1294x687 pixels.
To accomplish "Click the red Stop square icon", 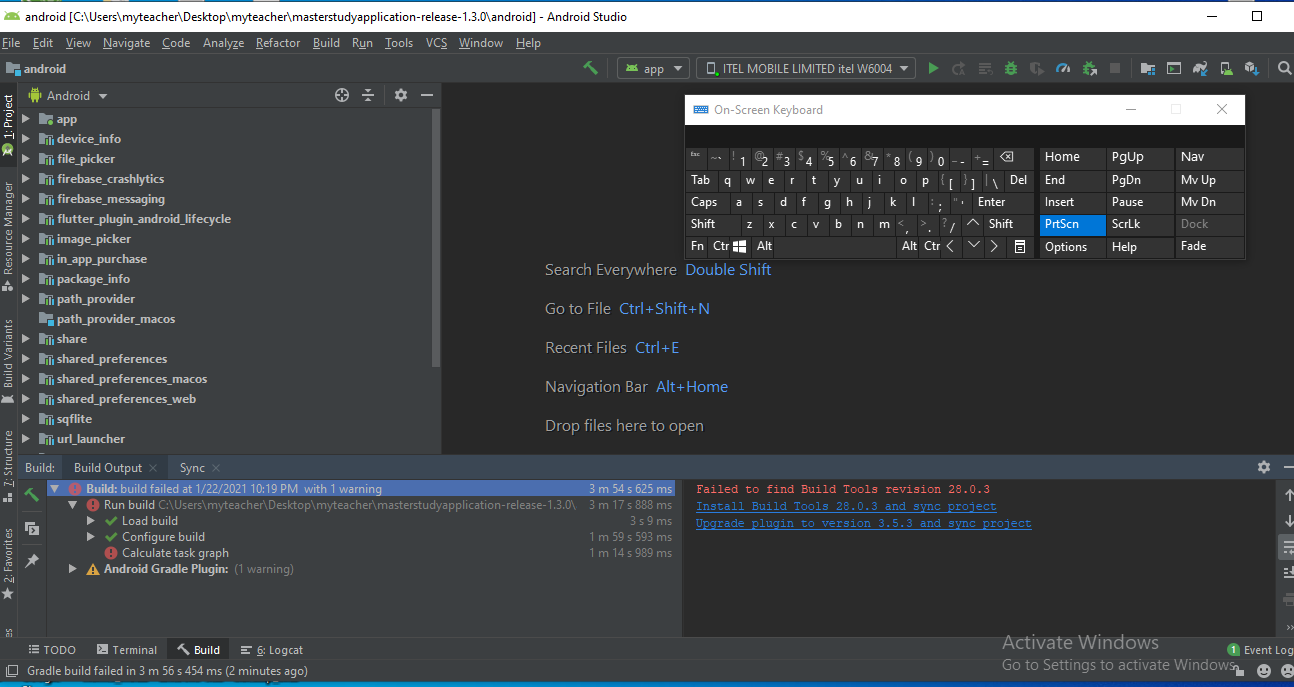I will pos(1115,68).
